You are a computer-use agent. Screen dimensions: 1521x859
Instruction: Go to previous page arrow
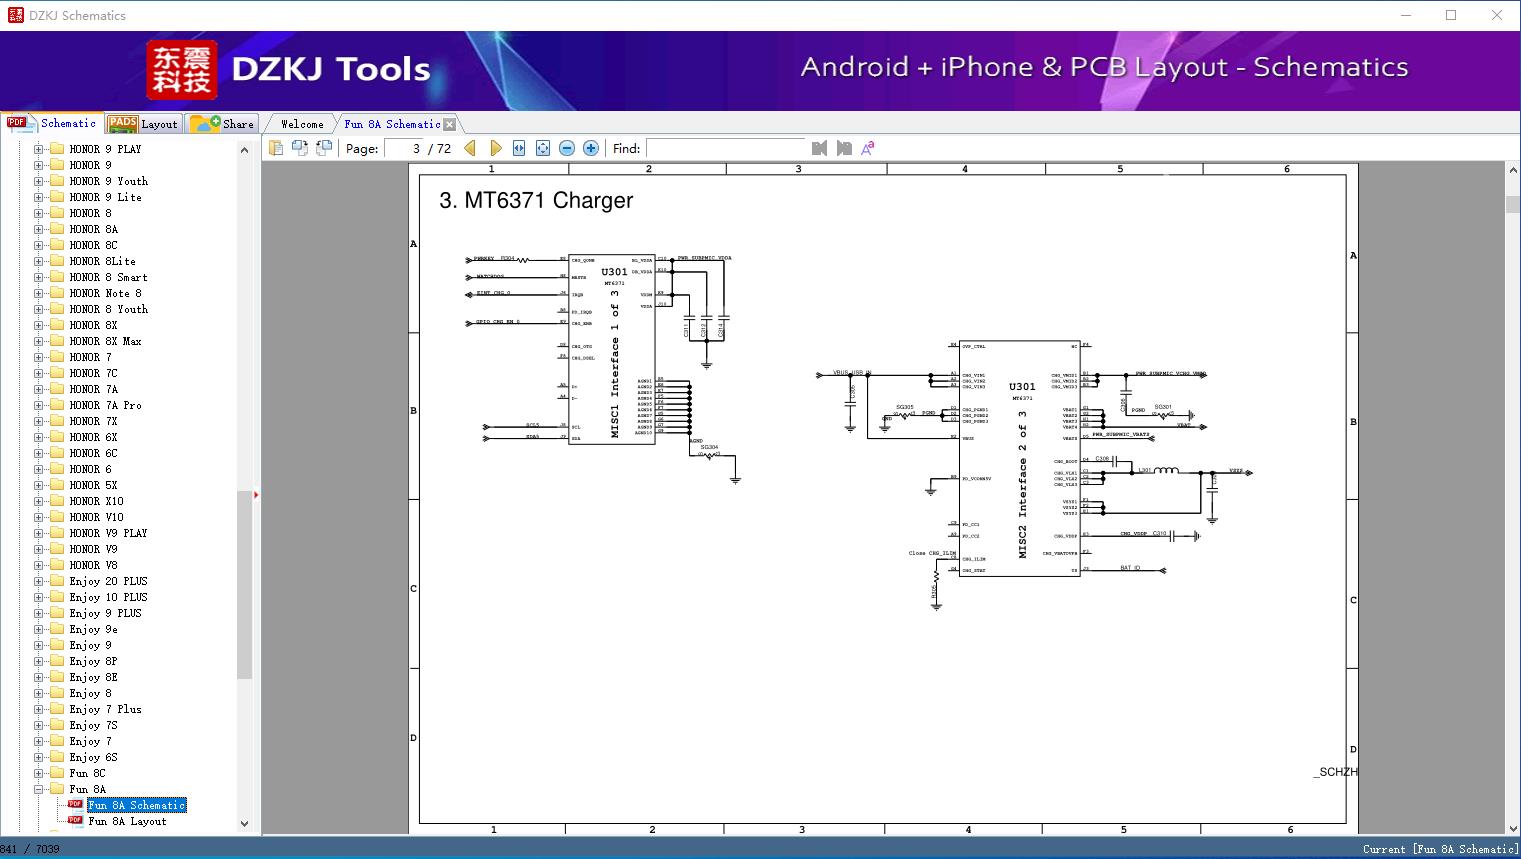(470, 148)
